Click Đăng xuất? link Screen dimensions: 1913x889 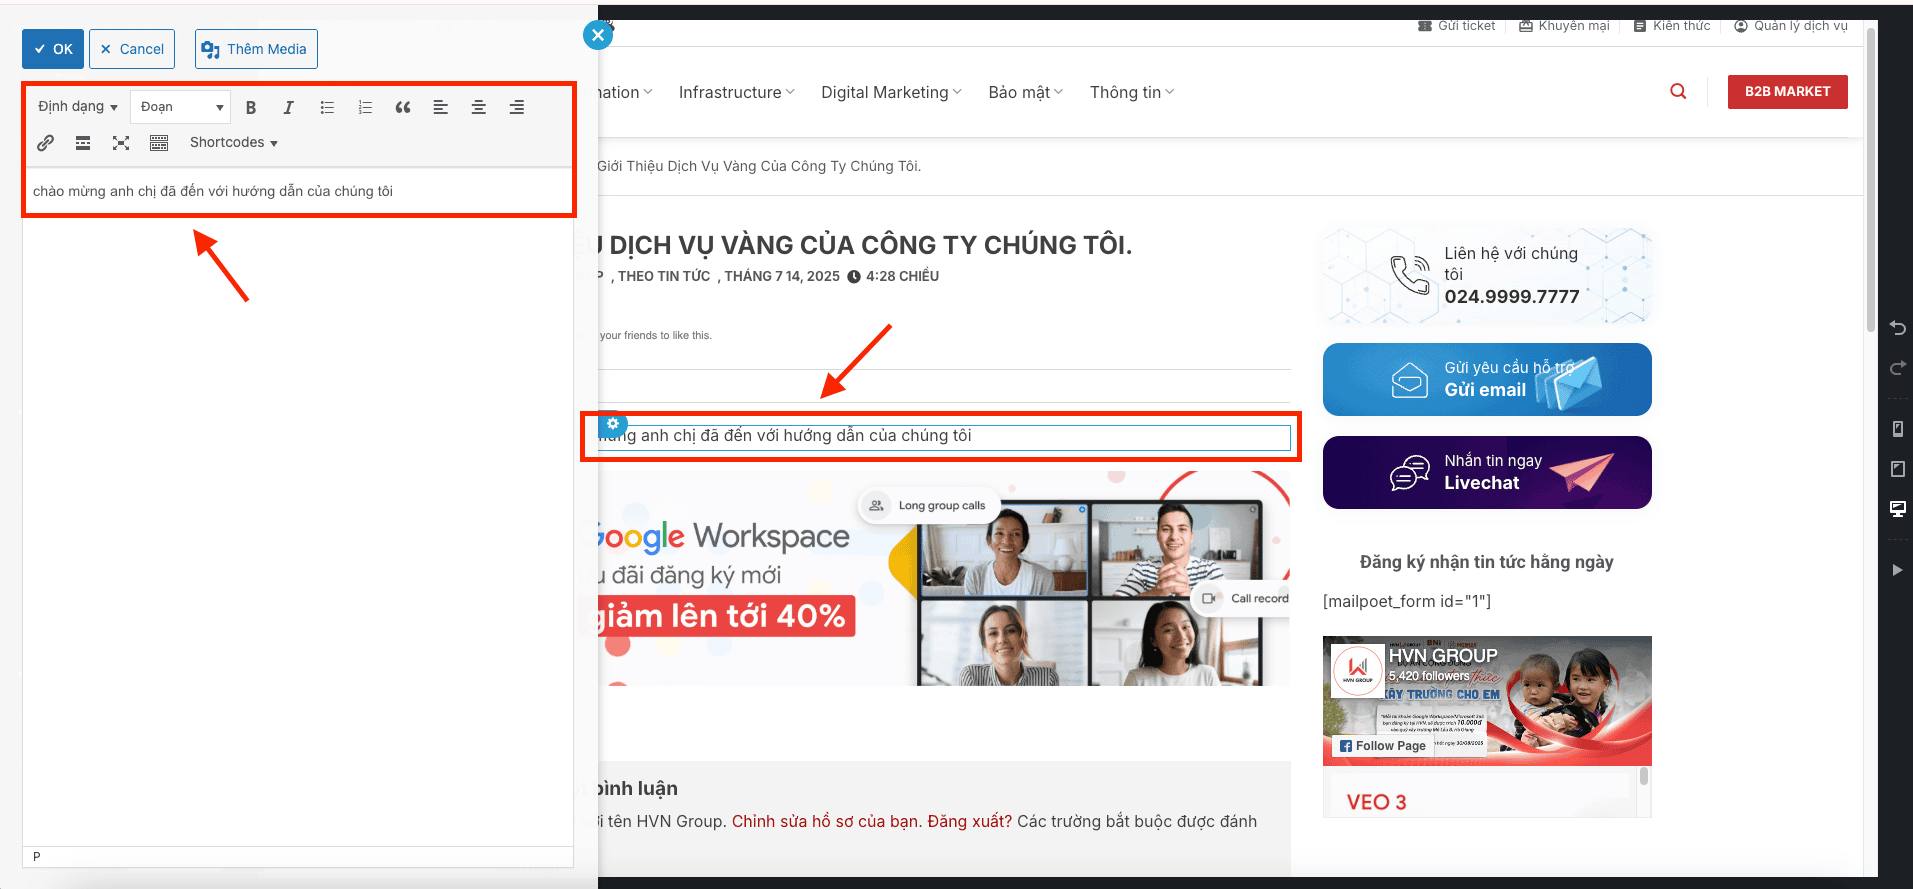tap(969, 822)
